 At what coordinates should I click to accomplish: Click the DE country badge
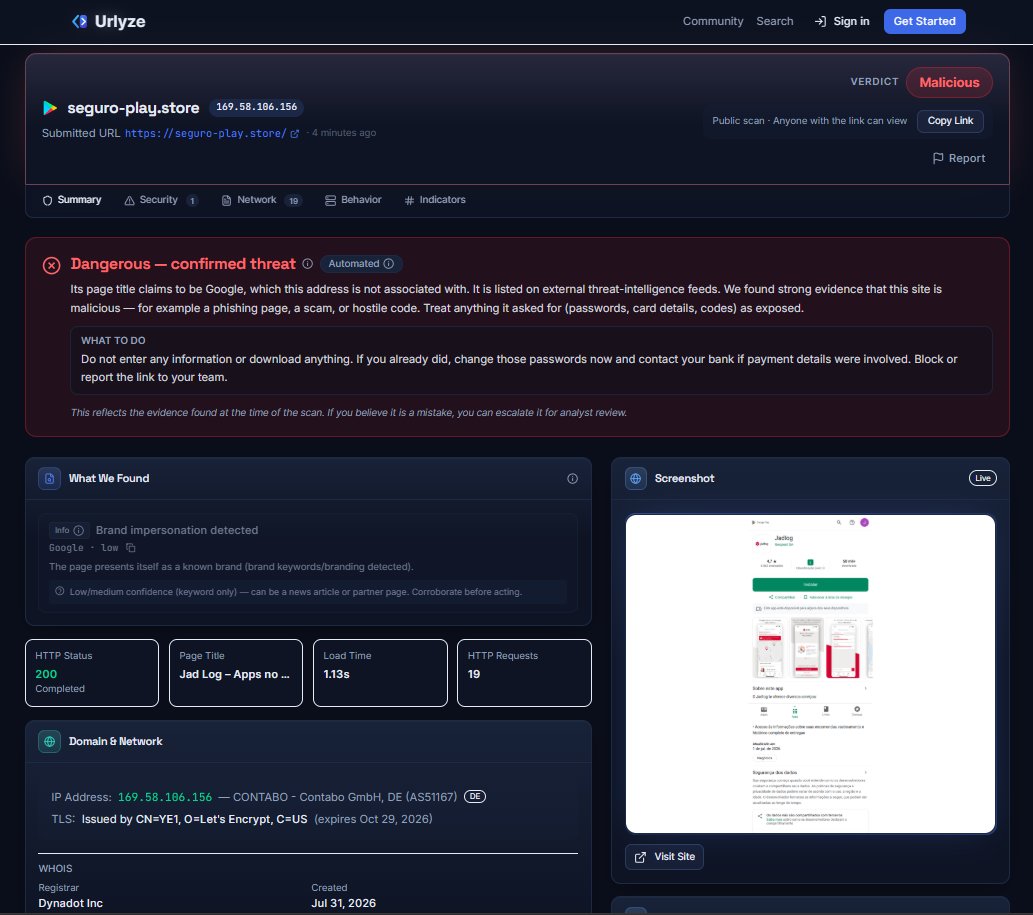(475, 796)
